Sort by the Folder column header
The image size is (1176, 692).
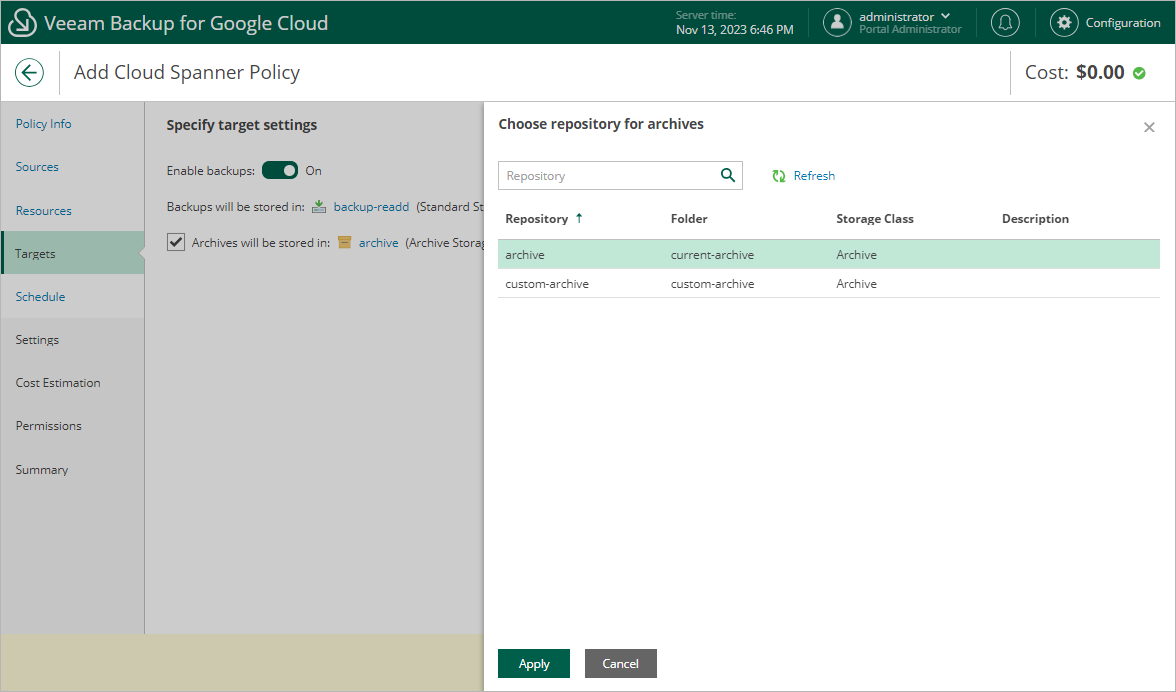689,218
